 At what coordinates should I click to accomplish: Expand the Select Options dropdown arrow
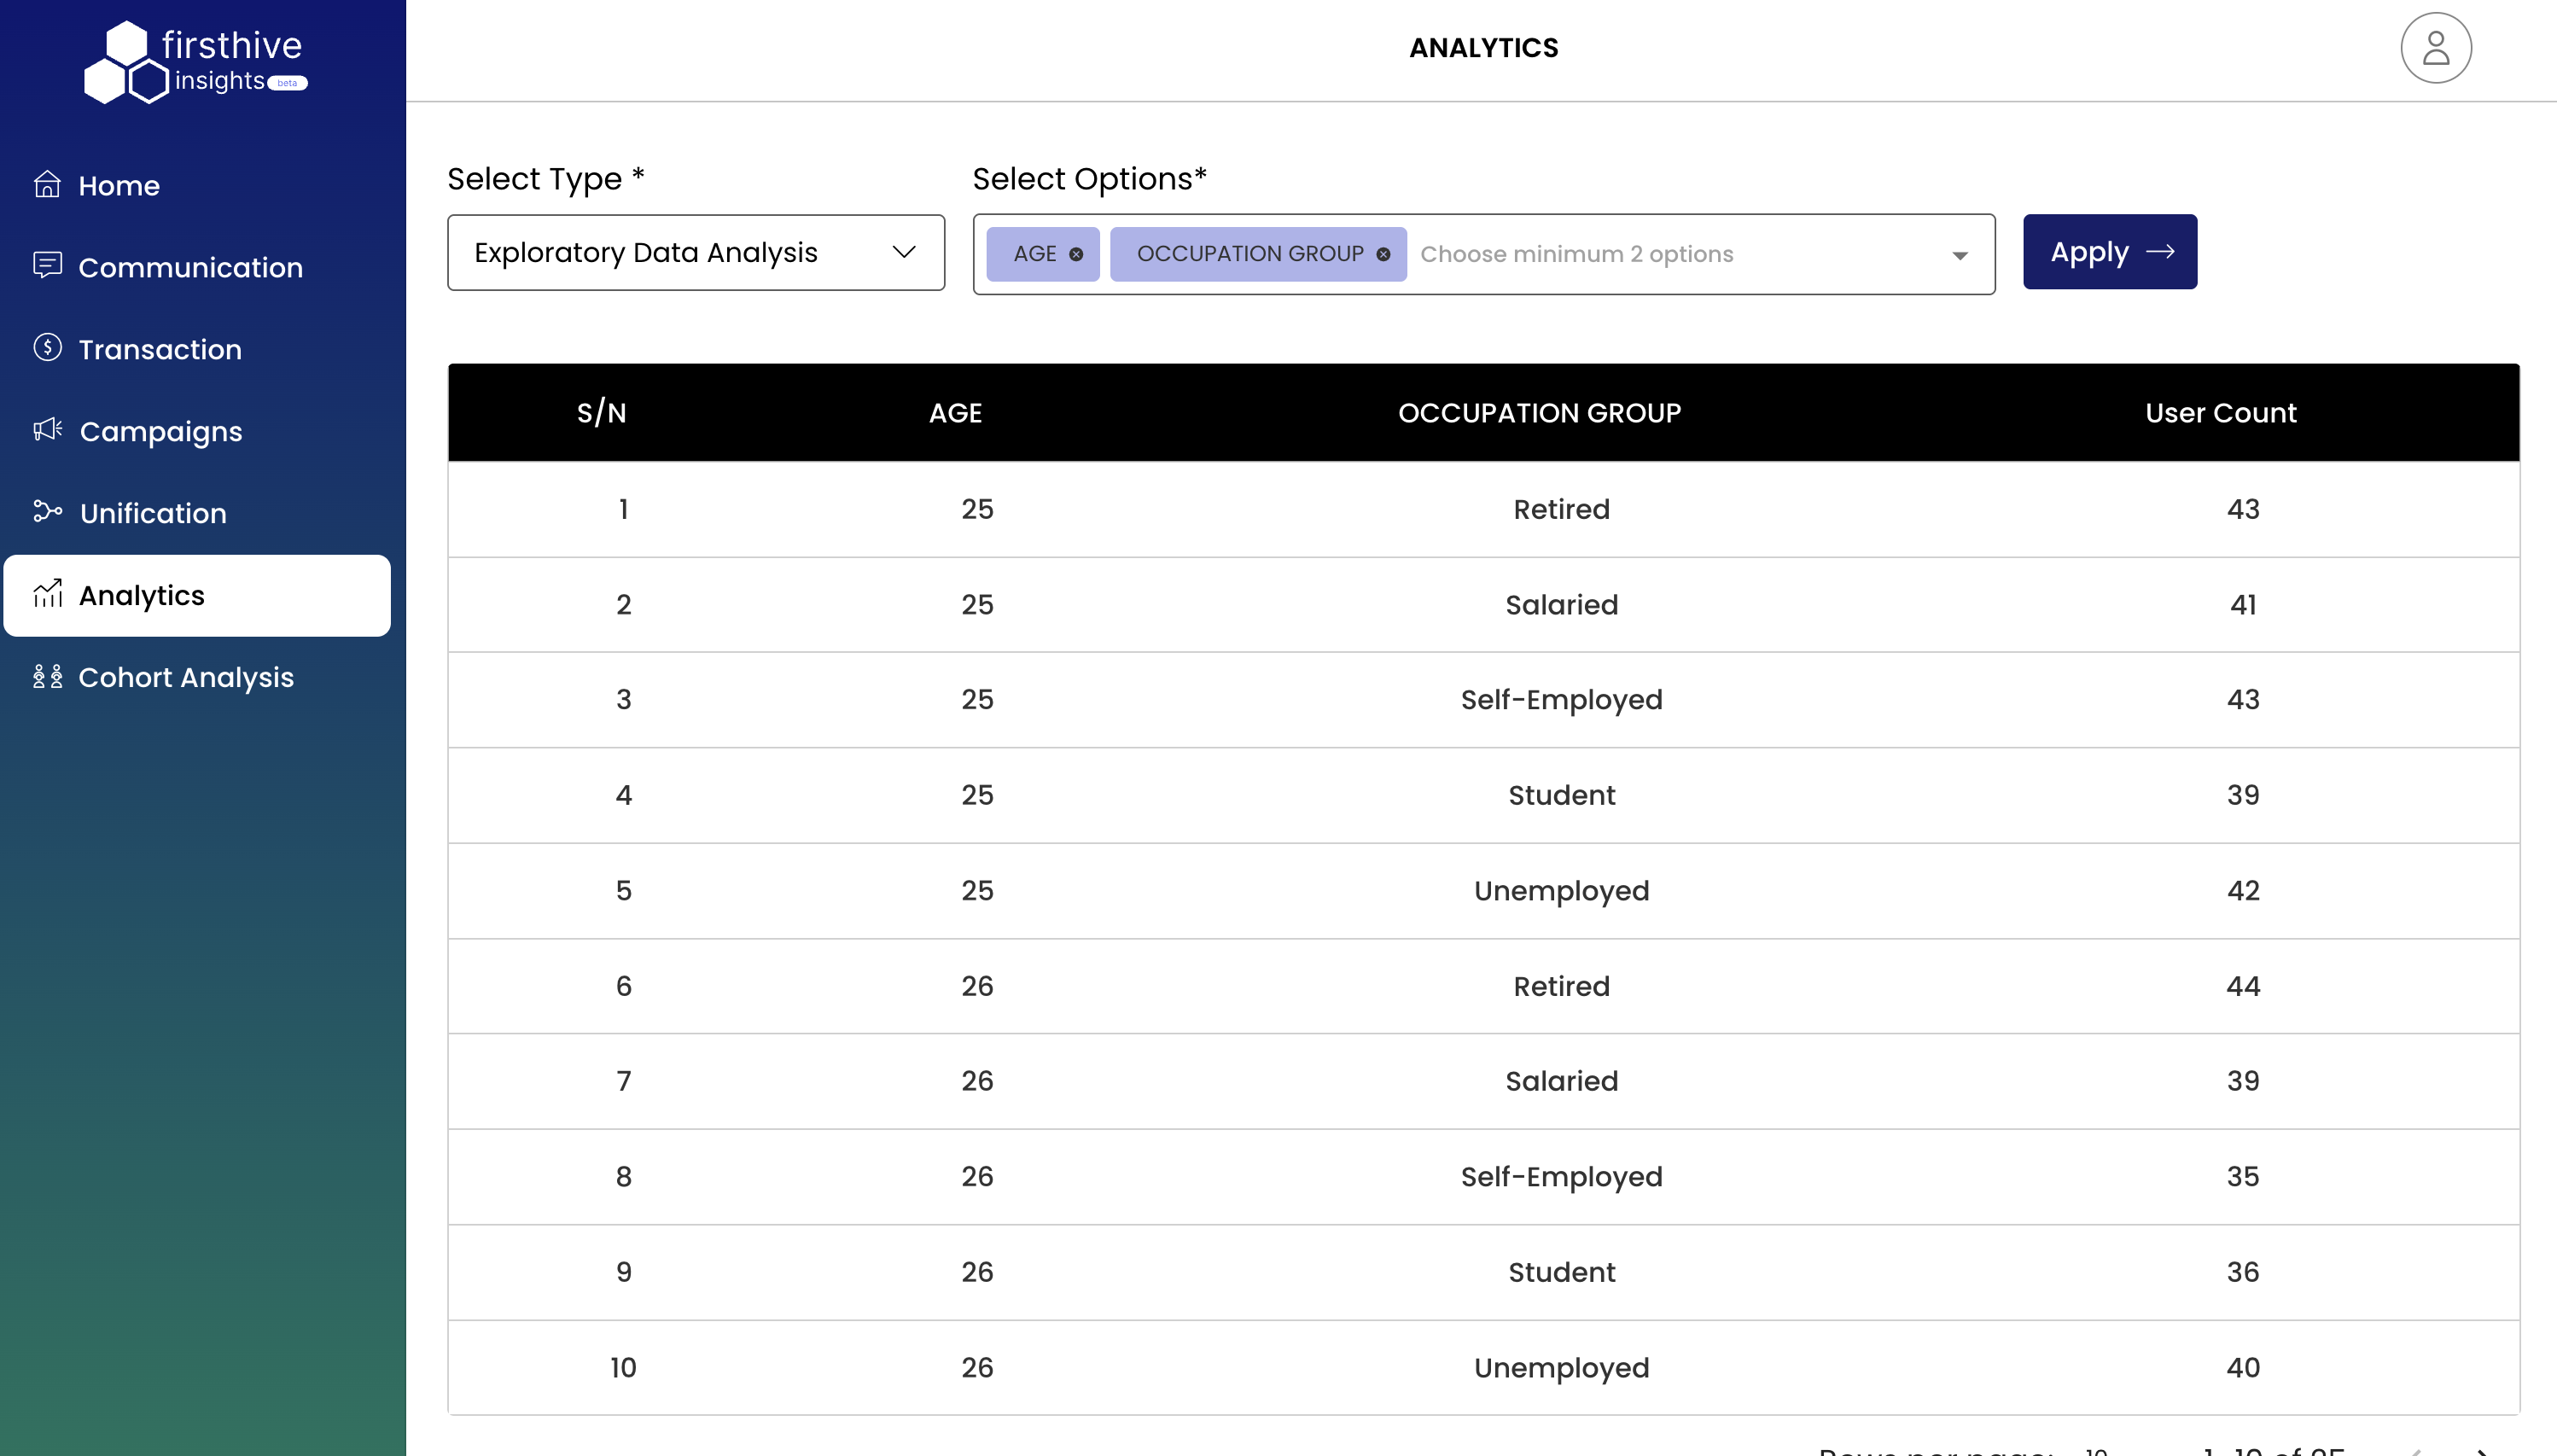pos(1959,255)
